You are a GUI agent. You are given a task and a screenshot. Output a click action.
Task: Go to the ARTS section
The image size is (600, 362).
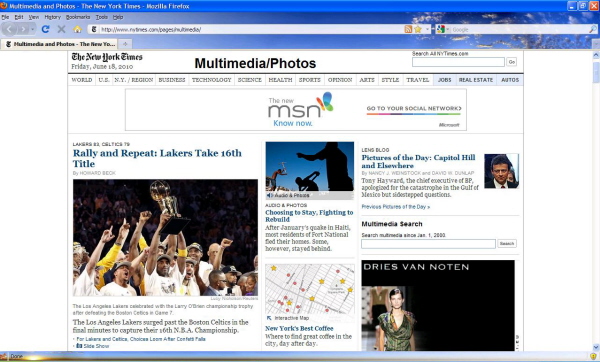(367, 80)
